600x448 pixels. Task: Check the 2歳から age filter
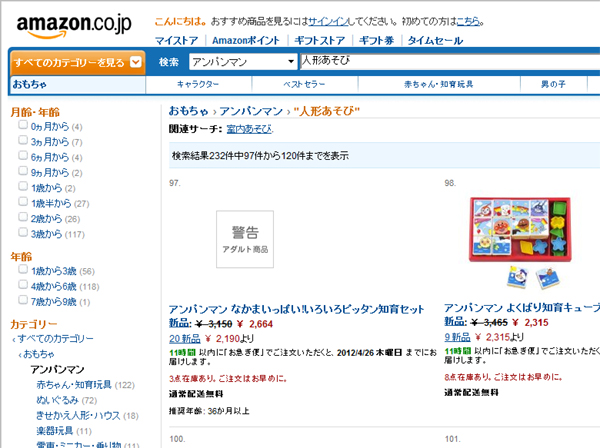(23, 217)
